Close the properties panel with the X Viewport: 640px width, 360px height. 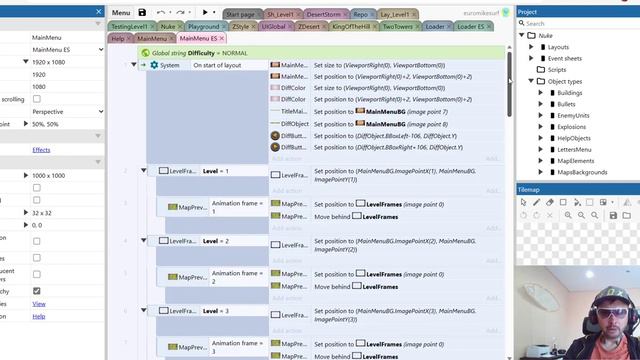(x=98, y=11)
